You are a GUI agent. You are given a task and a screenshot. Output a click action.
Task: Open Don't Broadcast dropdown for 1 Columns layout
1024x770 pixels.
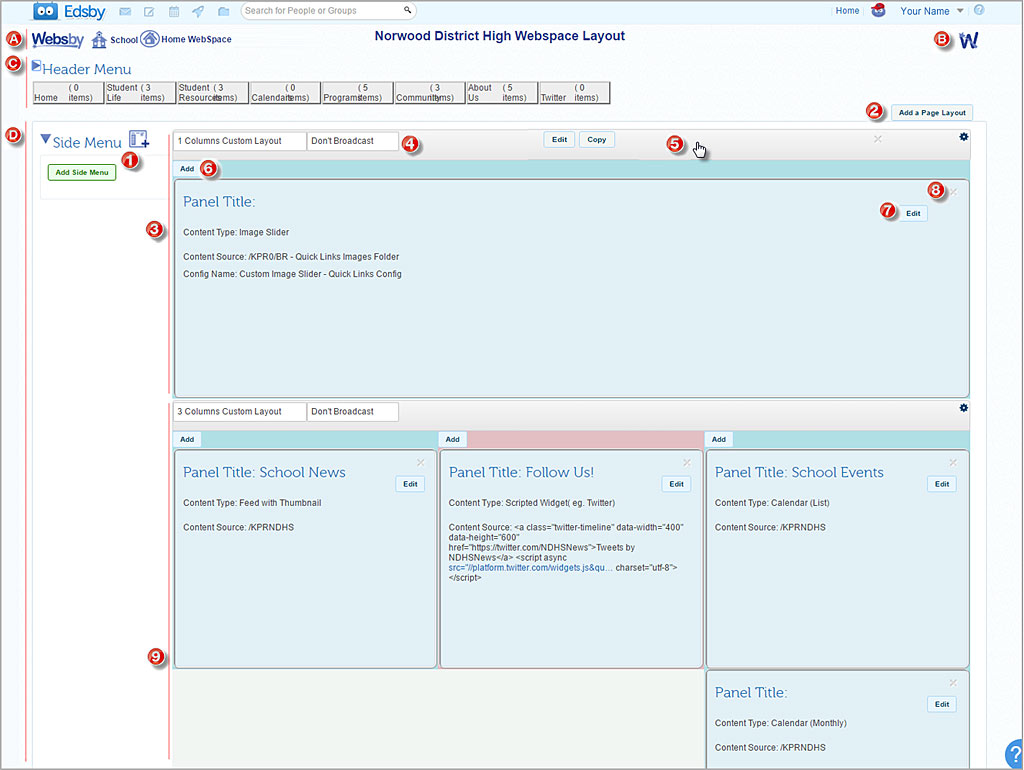pos(353,141)
